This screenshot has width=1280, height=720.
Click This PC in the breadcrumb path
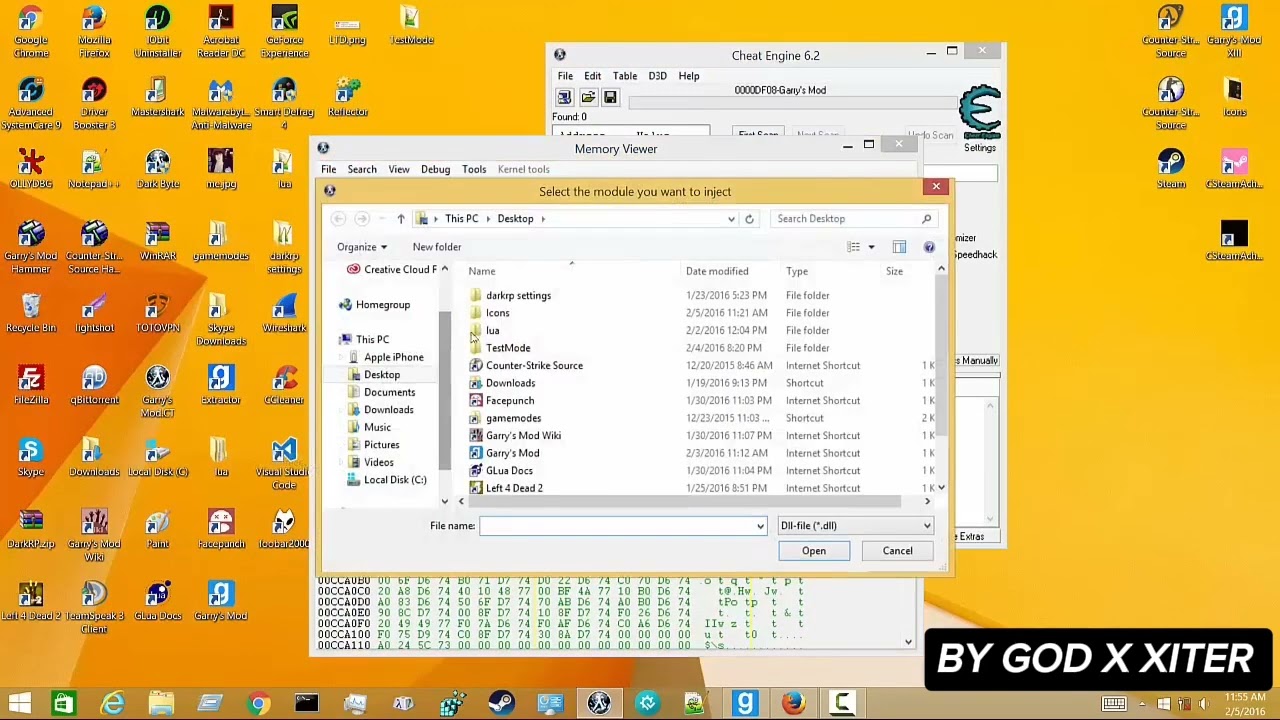click(x=461, y=219)
